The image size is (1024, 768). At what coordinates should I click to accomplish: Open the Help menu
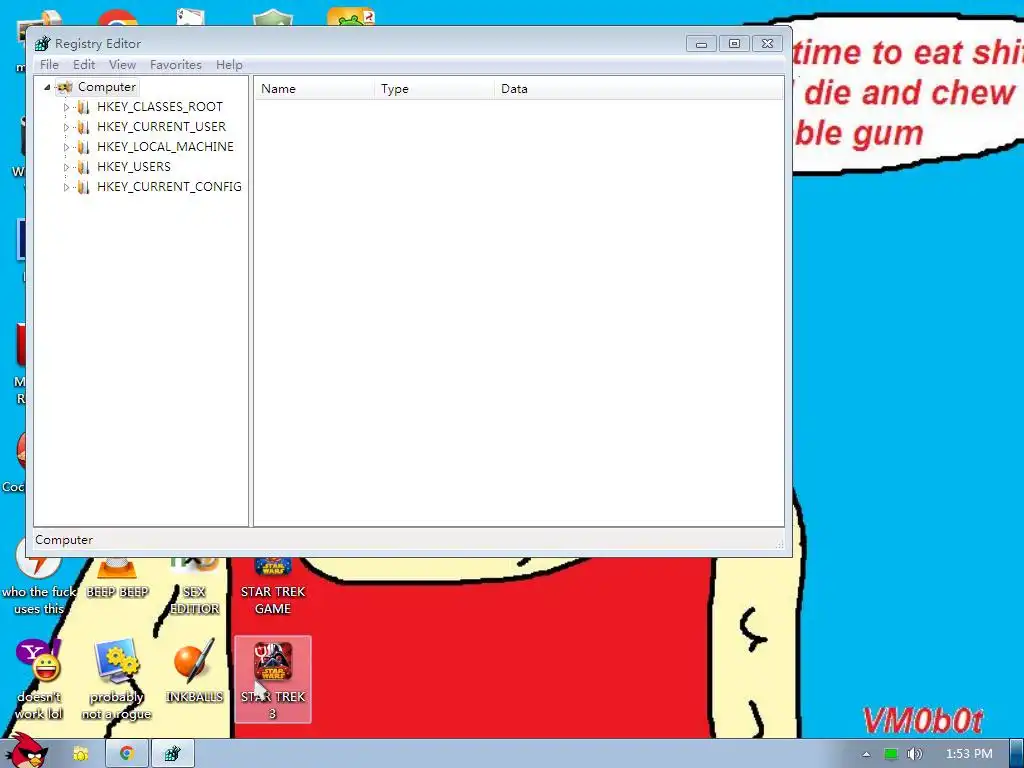pyautogui.click(x=229, y=65)
